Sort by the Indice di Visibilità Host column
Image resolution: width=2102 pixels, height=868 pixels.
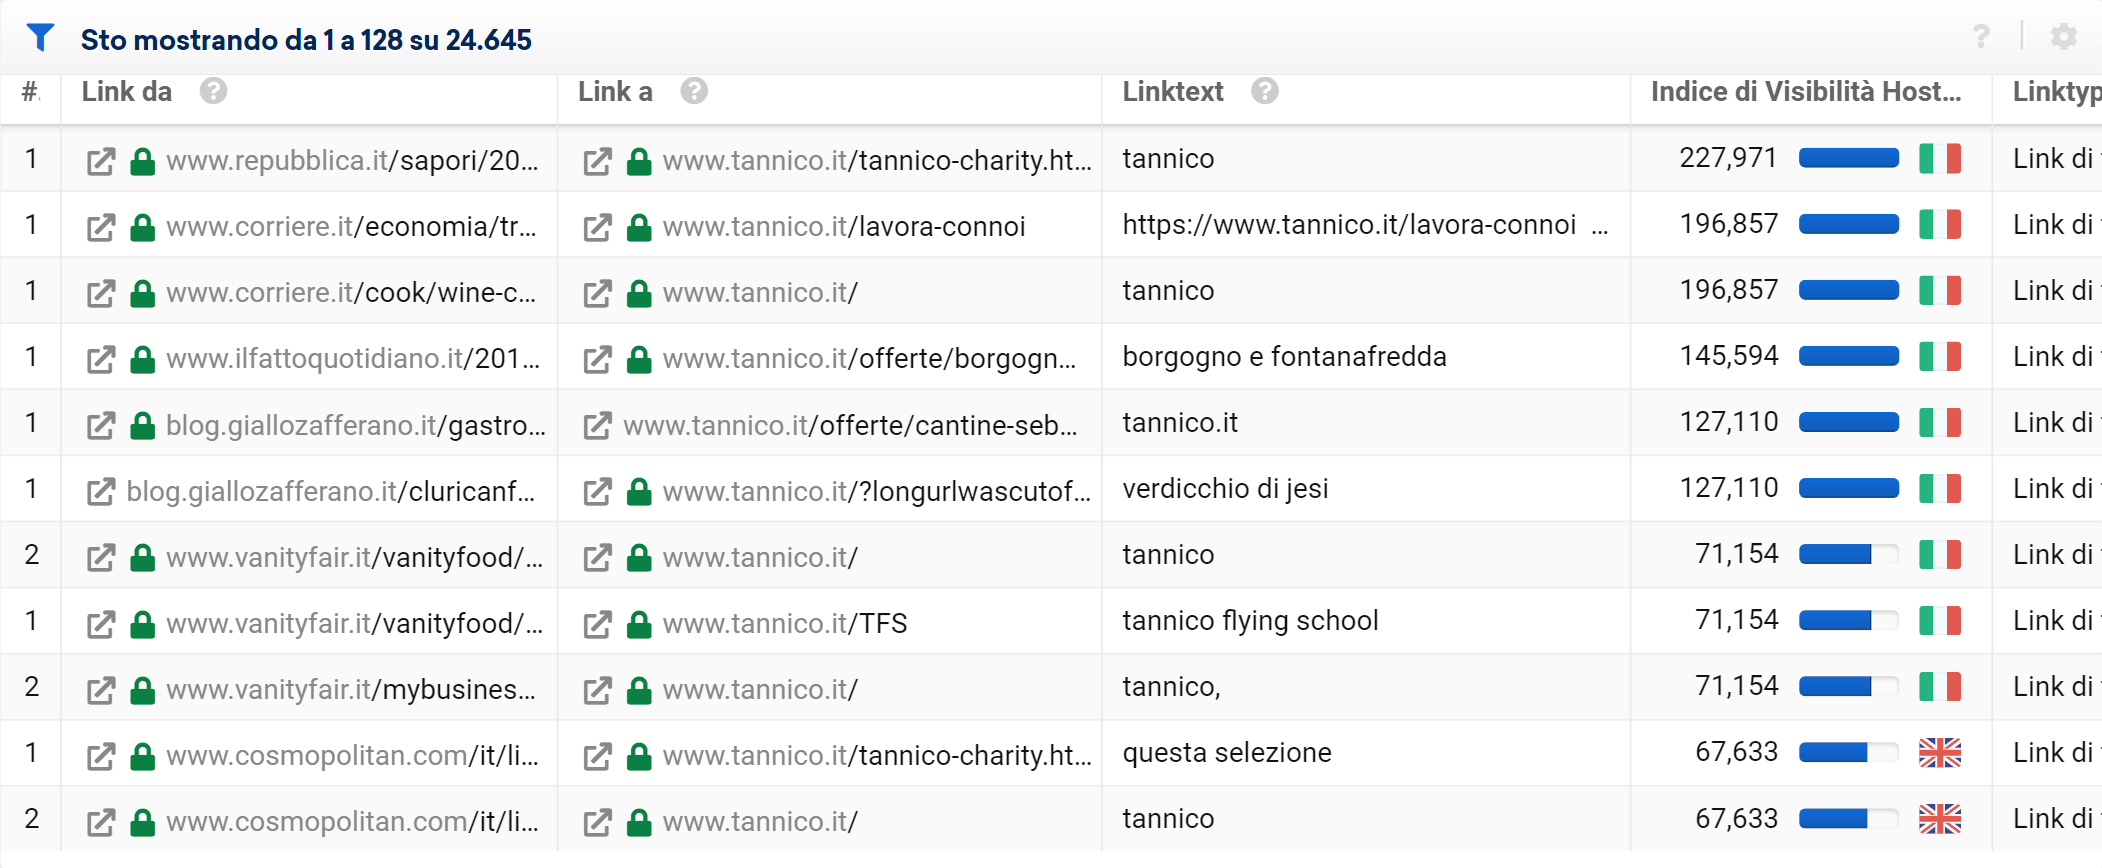[1806, 91]
